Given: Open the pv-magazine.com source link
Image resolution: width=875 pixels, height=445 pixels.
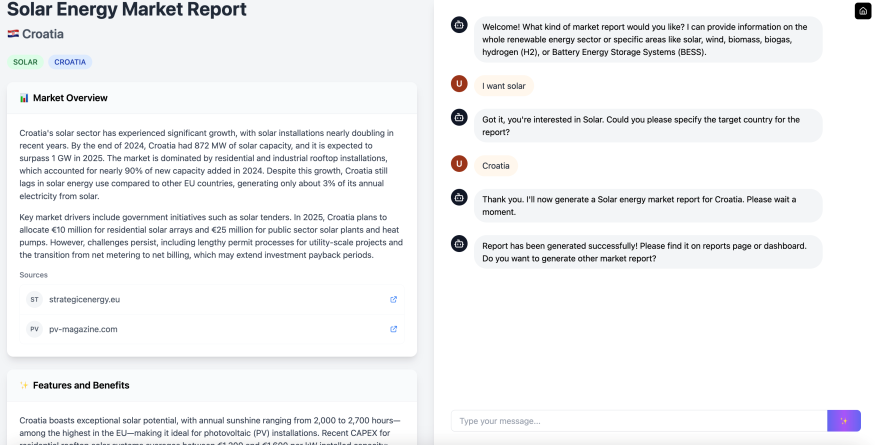Looking at the screenshot, I should tap(83, 329).
